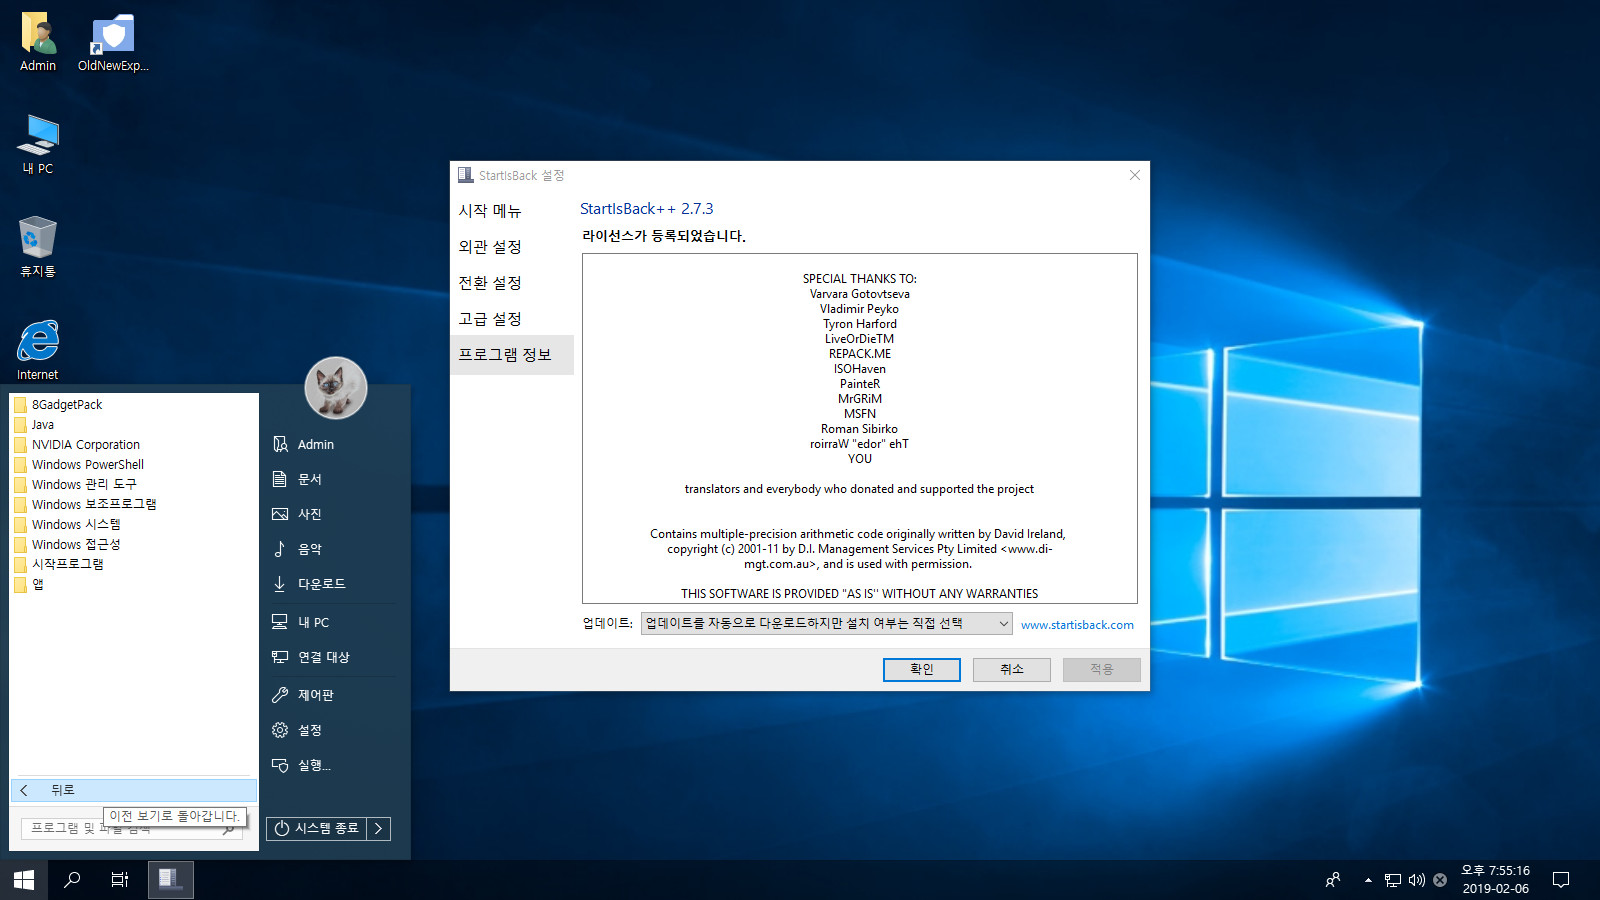This screenshot has height=900, width=1600.
Task: Open the Windows 접근성 folder
Action: 134,545
